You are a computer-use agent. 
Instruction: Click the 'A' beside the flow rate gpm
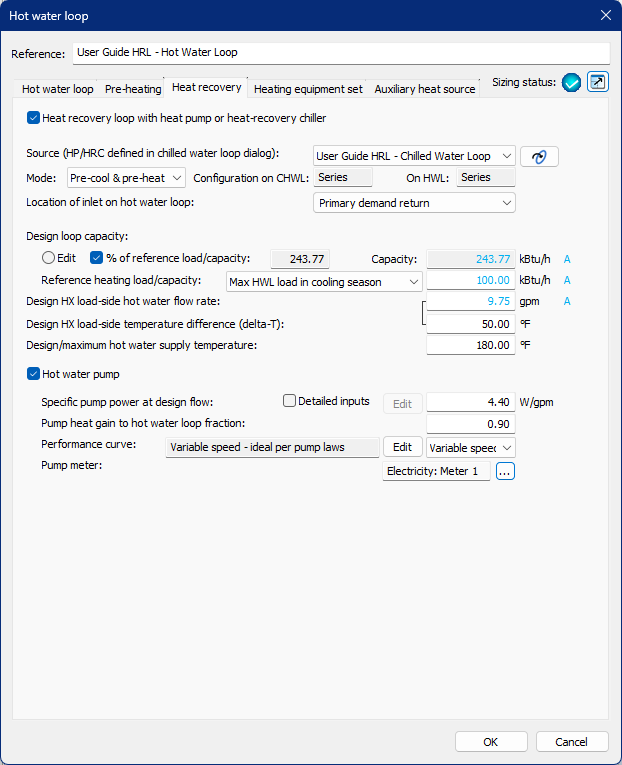(x=567, y=301)
